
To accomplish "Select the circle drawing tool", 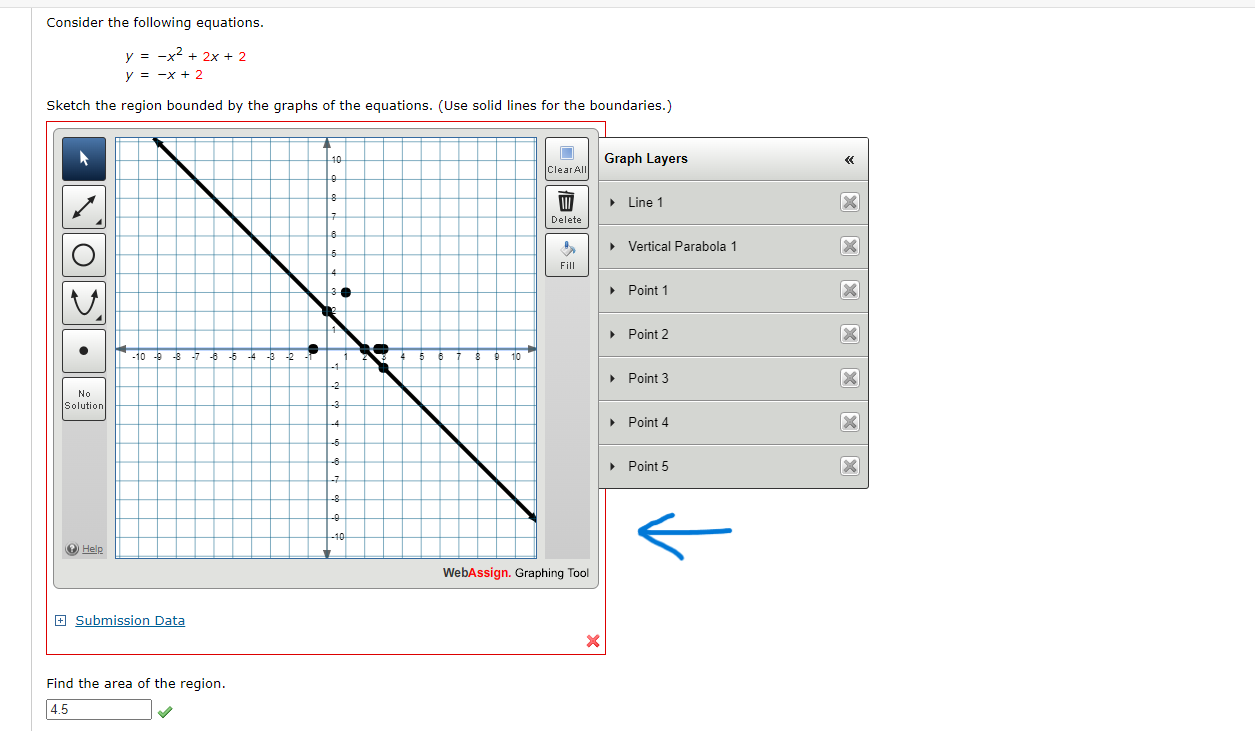I will click(83, 254).
